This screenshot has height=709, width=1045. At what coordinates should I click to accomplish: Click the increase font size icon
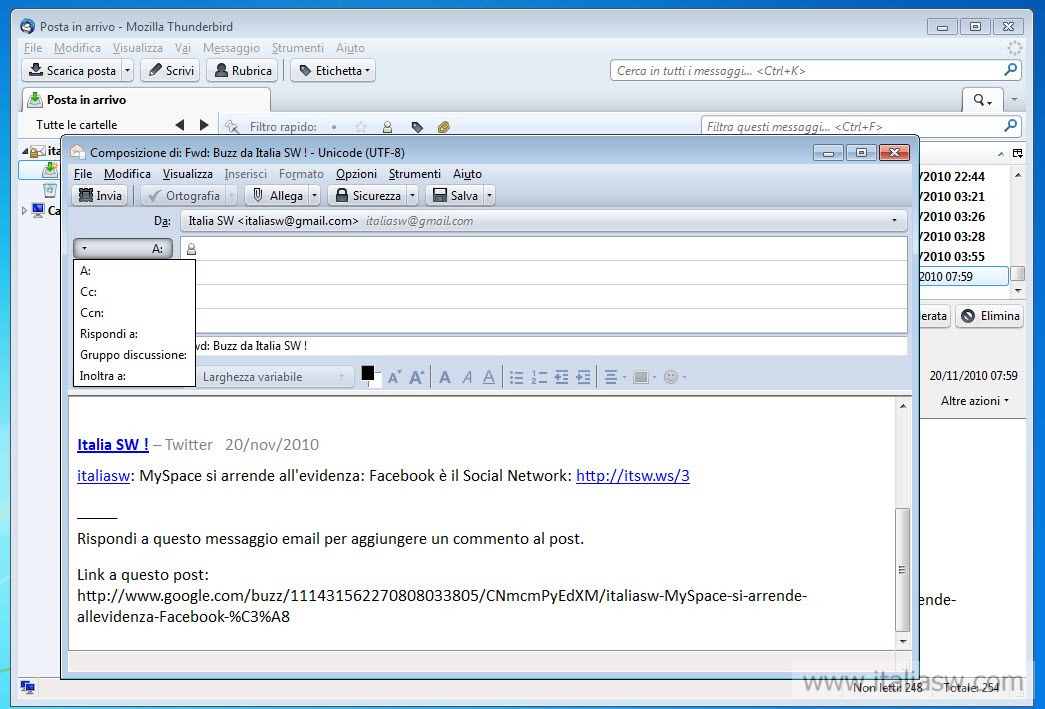click(x=417, y=377)
